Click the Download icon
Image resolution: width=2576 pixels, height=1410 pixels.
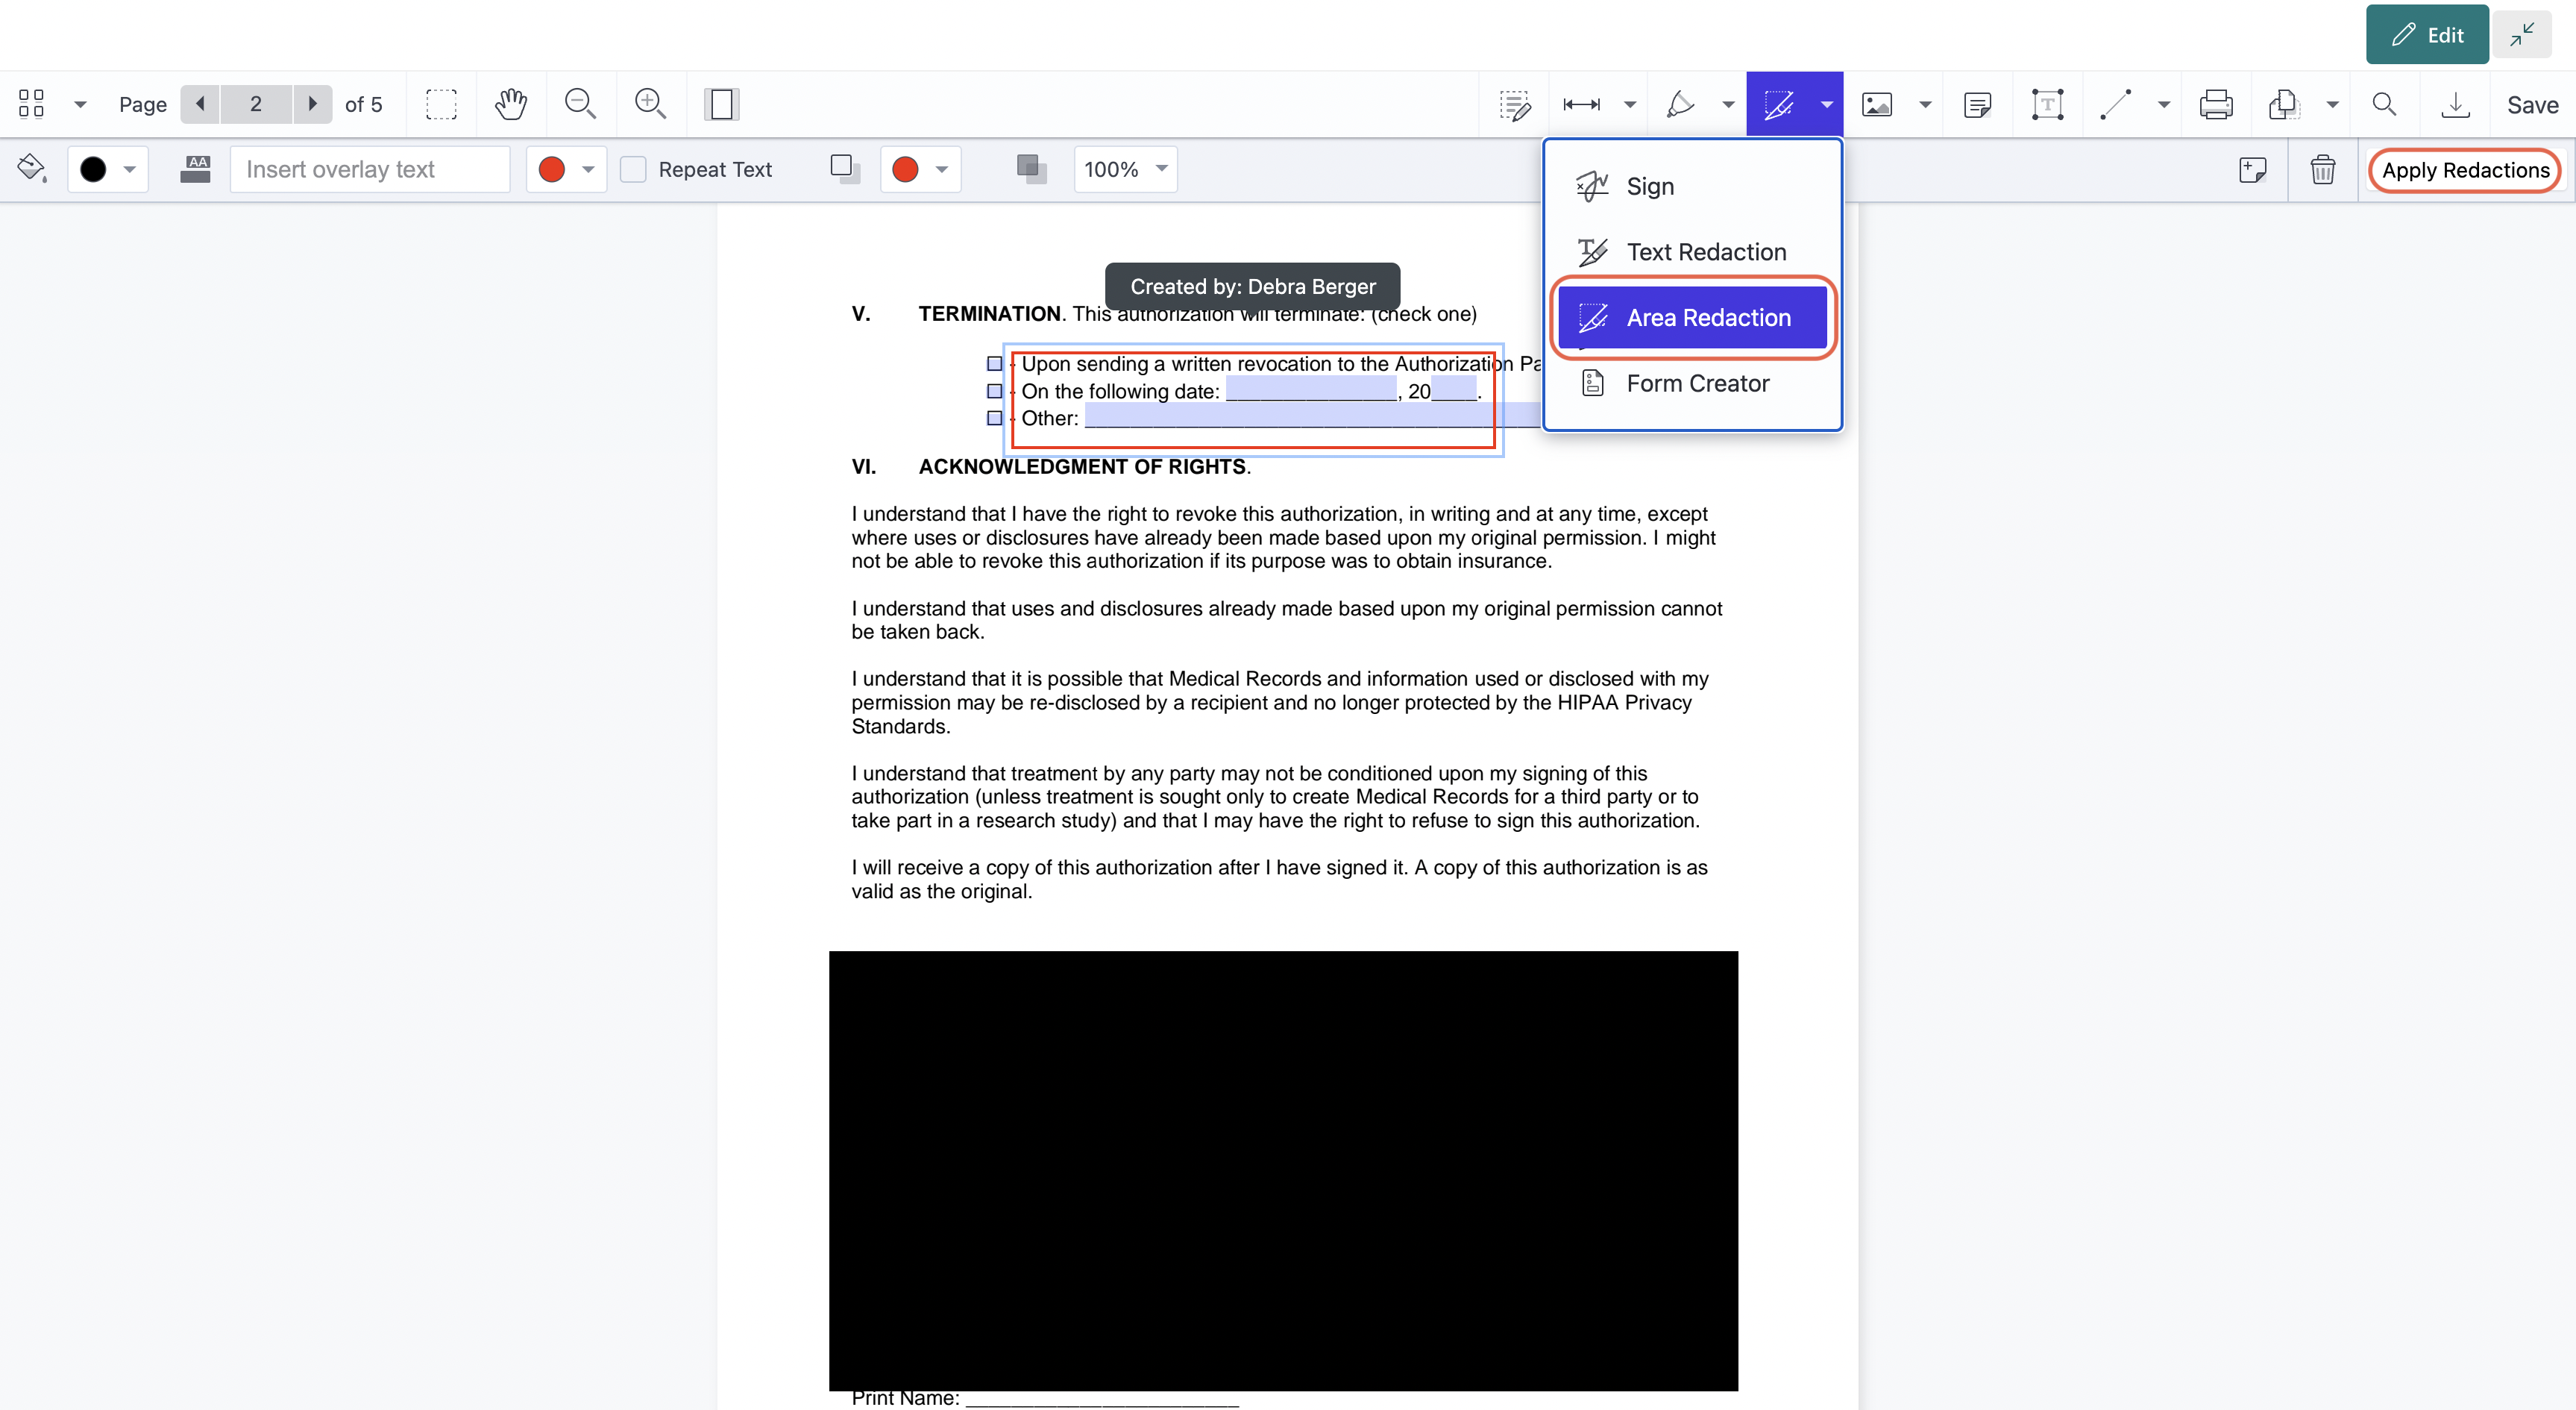pyautogui.click(x=2456, y=103)
